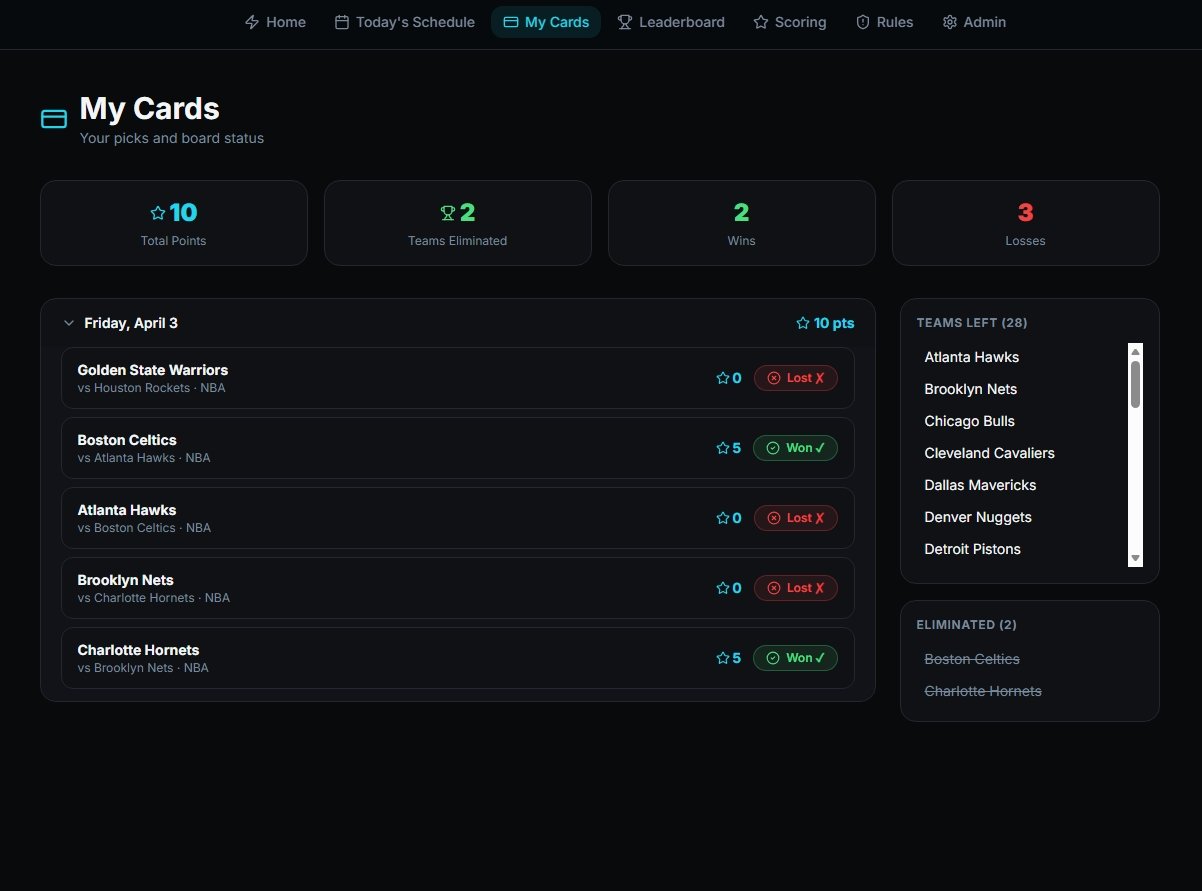Click the Lost badge on Golden State Warriors
The height and width of the screenshot is (891, 1202).
pos(795,378)
